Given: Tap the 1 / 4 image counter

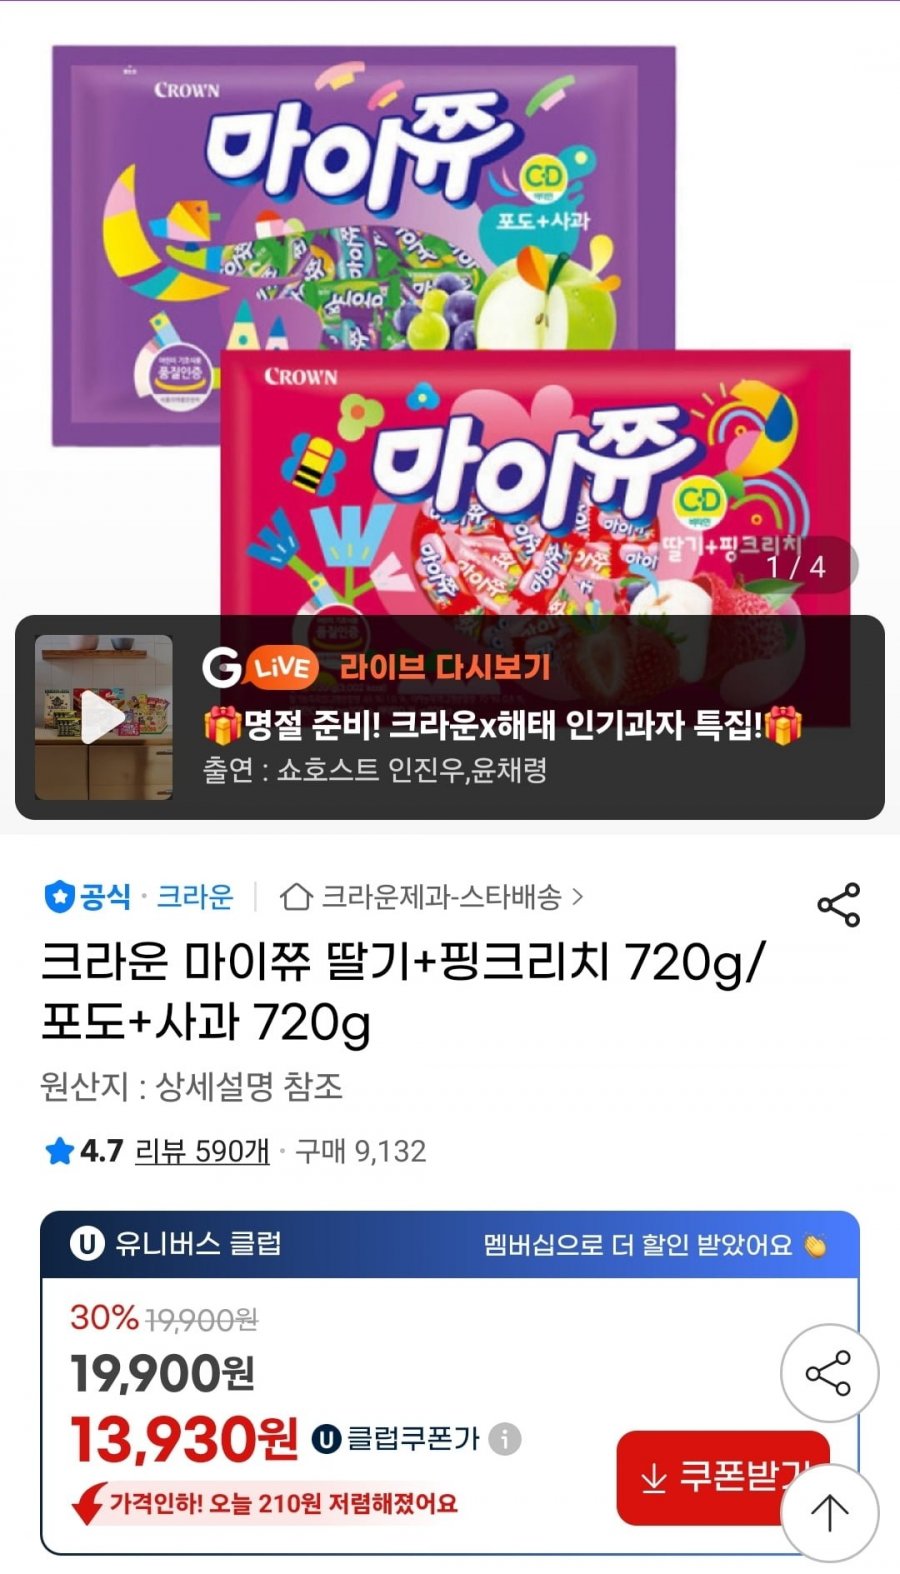Looking at the screenshot, I should point(797,565).
